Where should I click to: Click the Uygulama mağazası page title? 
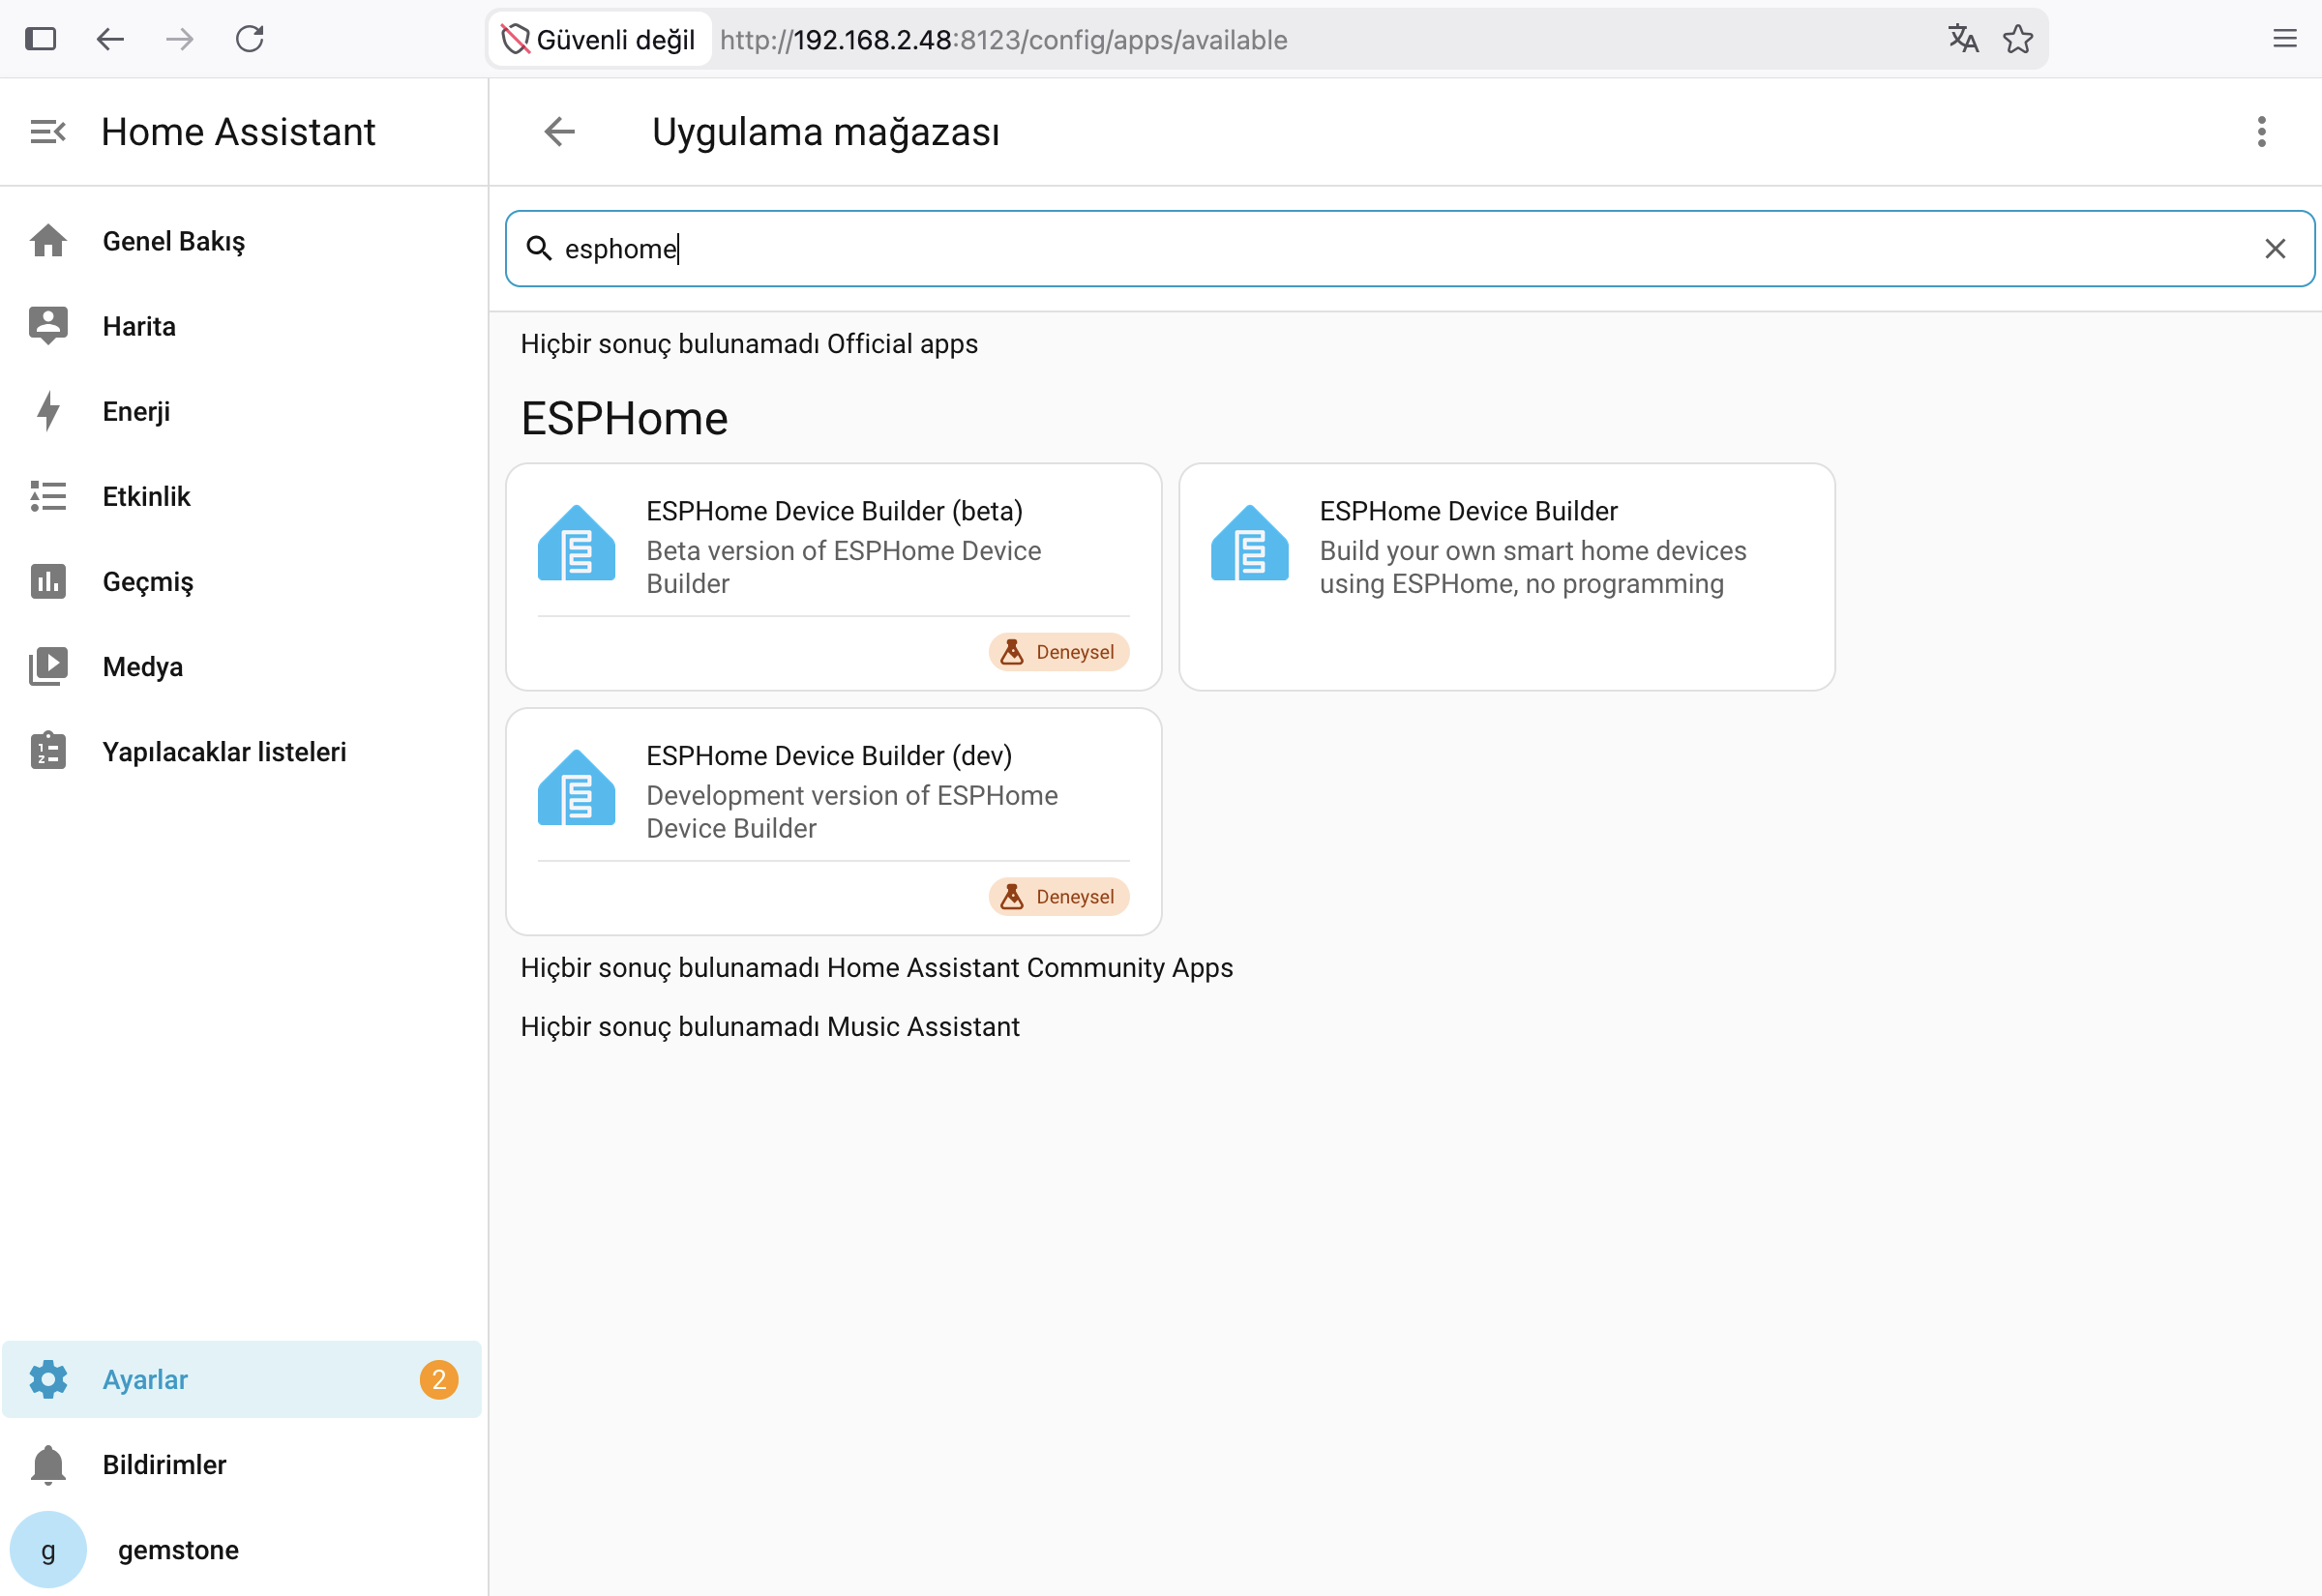pyautogui.click(x=826, y=131)
